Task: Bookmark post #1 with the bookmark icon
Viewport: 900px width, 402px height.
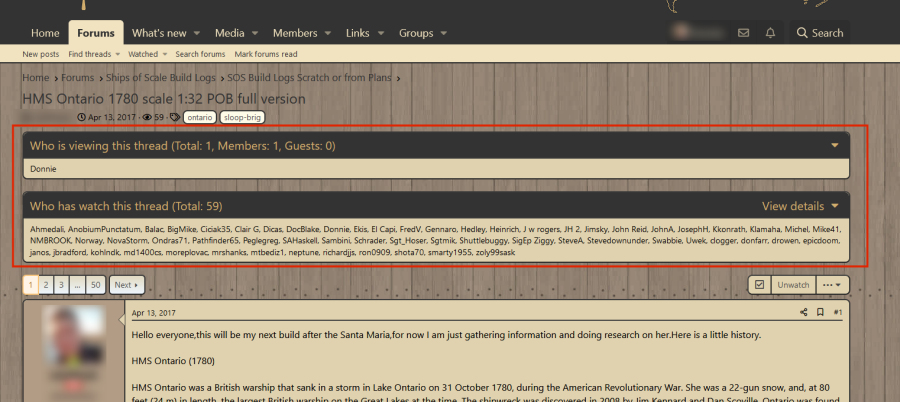Action: [820, 312]
